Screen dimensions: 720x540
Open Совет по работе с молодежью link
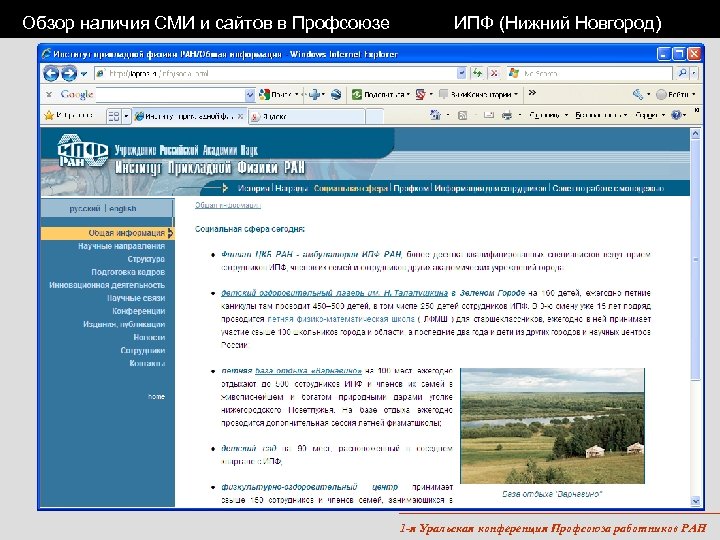click(608, 188)
